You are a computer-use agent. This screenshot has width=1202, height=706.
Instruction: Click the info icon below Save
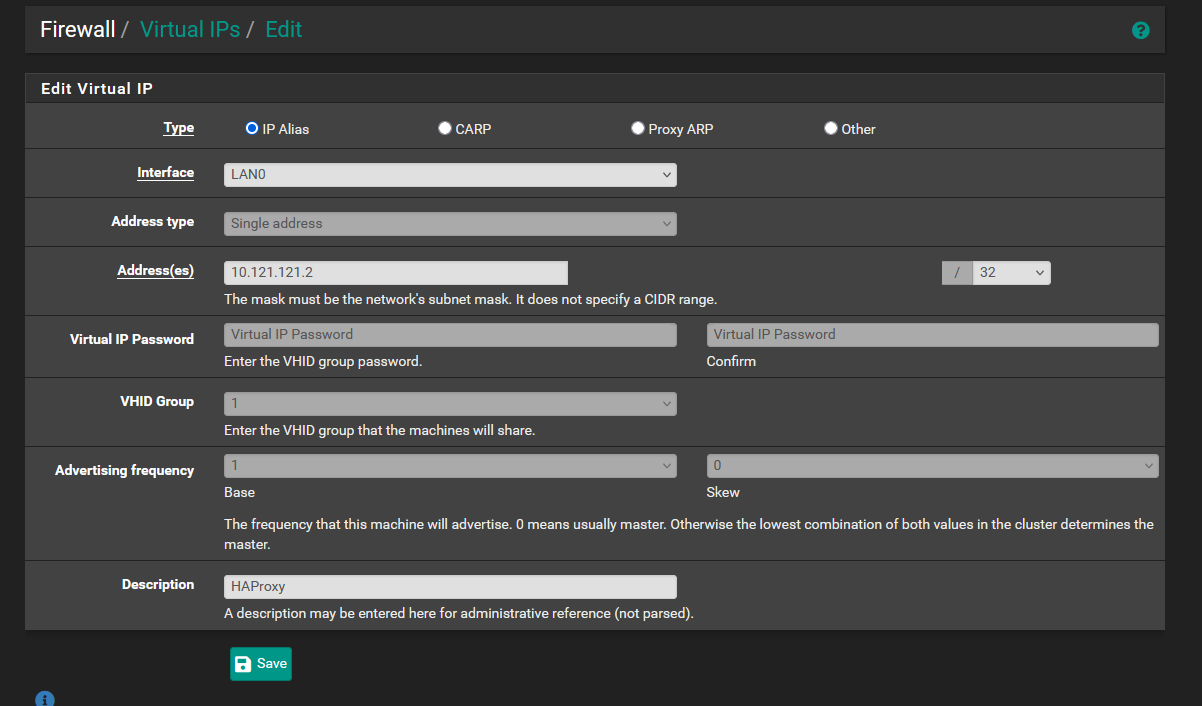[x=44, y=698]
